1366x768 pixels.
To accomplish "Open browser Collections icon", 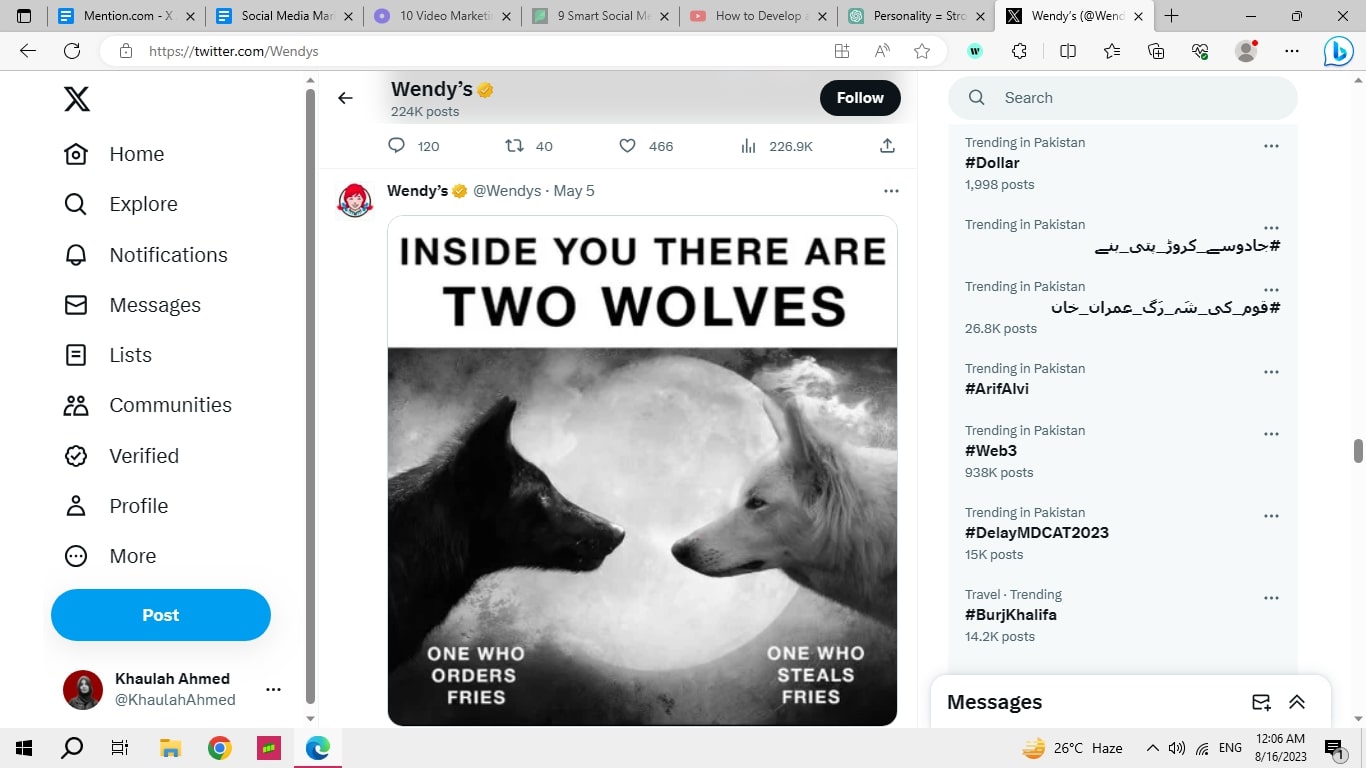I will pos(1157,51).
